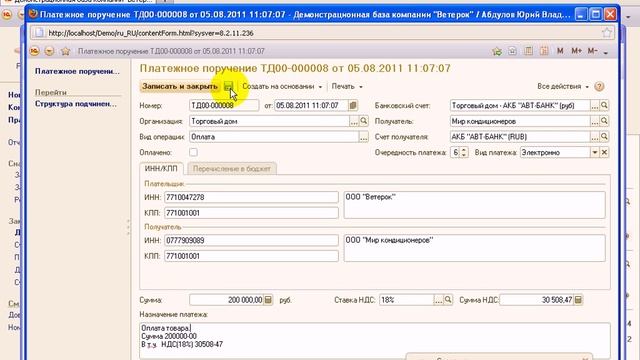Screen dimensions: 640x360
Task: Click the Сумма field 200 000,00
Action: click(227, 300)
